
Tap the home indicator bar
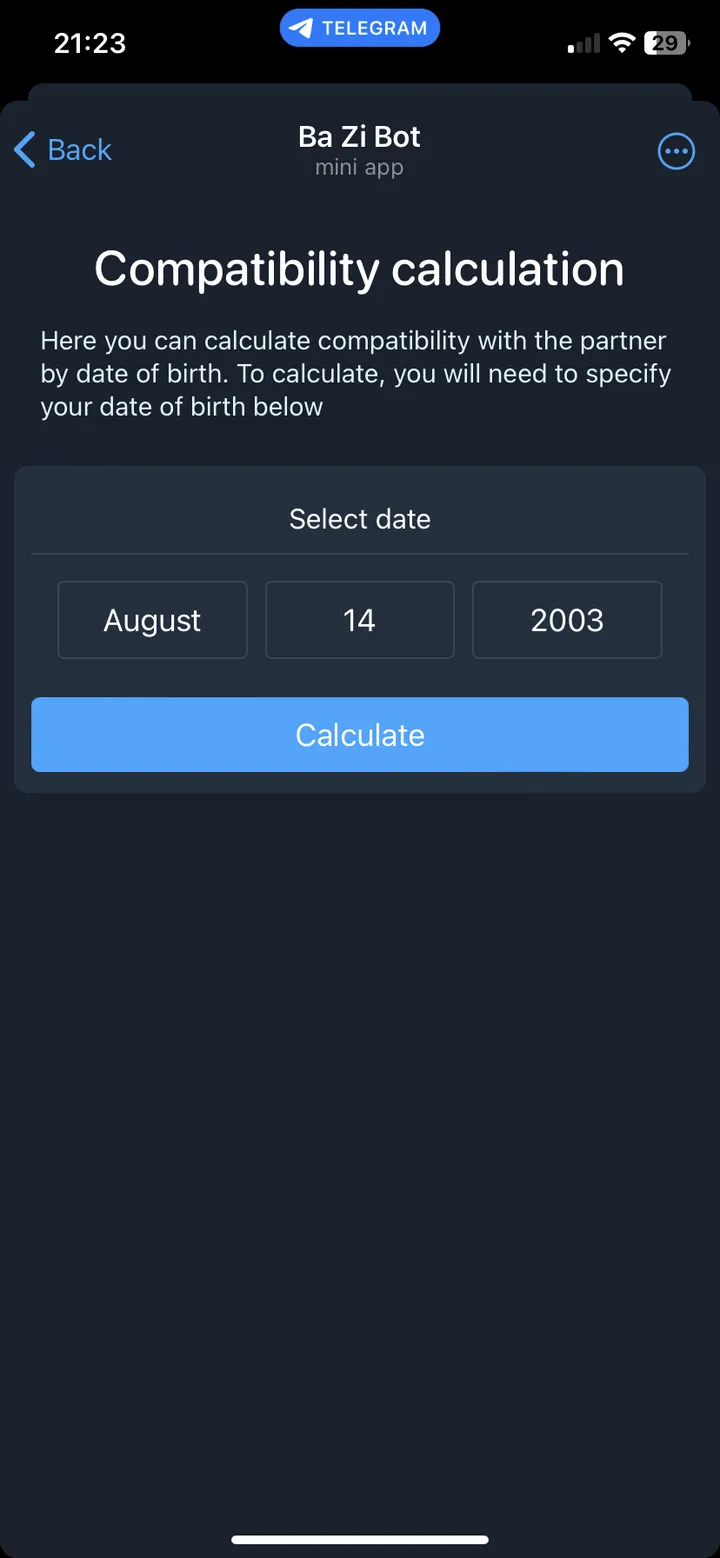pos(360,1540)
